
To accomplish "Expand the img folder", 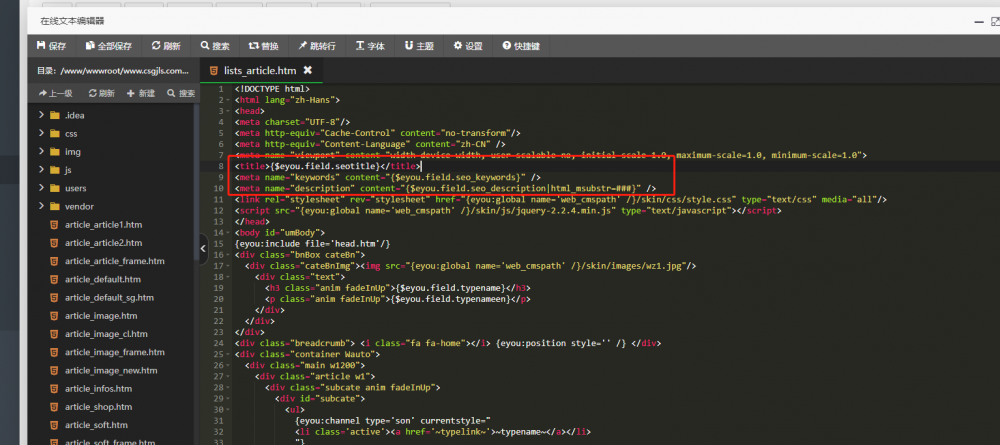I will tap(41, 151).
